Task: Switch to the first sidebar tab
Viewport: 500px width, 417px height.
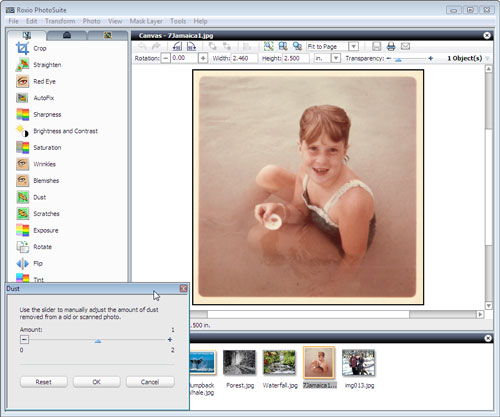Action: 27,35
